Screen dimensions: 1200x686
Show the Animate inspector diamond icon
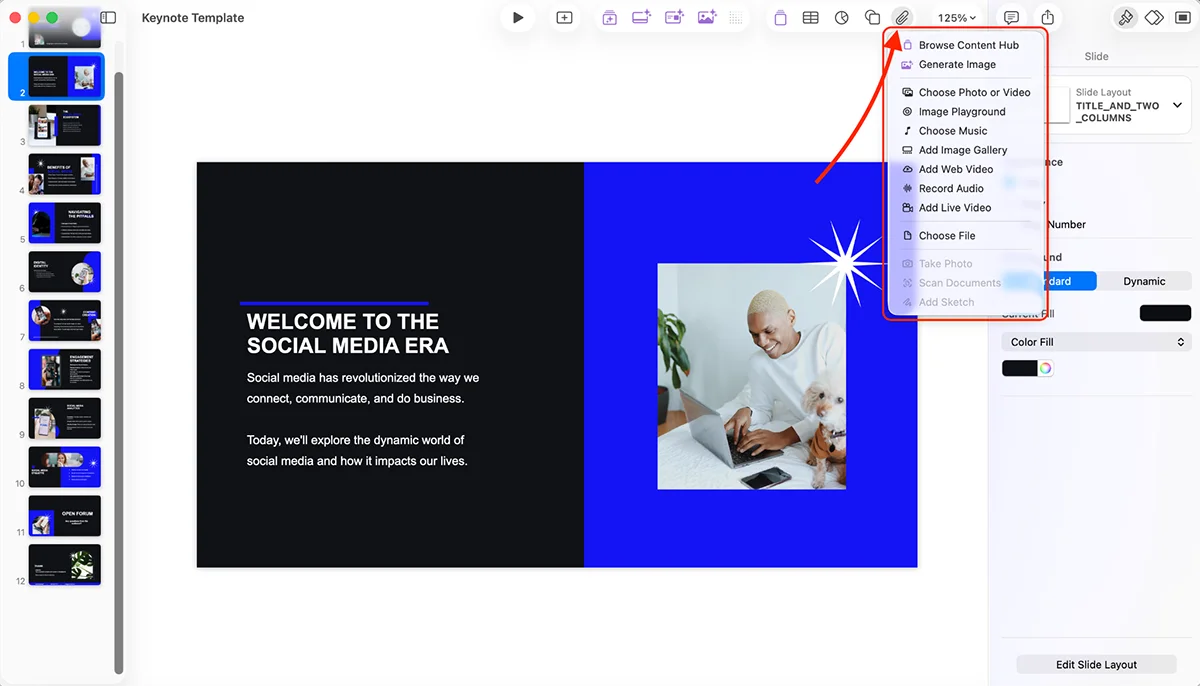1154,18
